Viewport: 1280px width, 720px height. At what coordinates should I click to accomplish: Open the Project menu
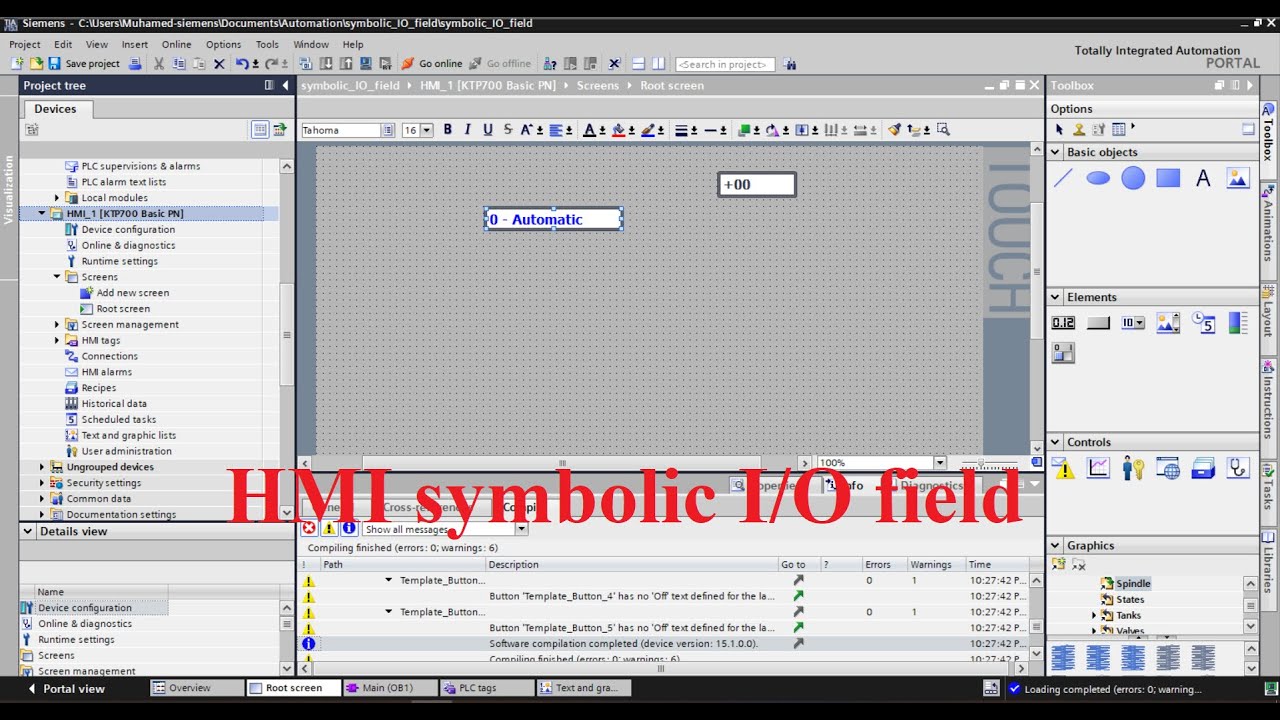[x=25, y=44]
